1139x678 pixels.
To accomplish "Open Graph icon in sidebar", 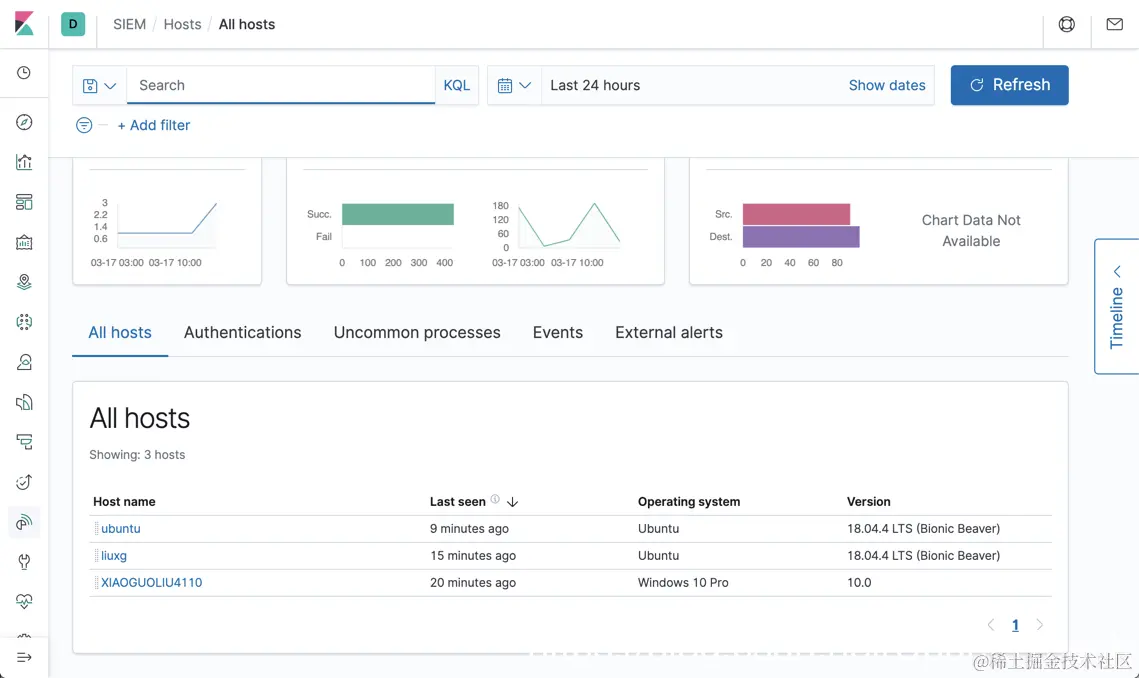I will point(24,362).
